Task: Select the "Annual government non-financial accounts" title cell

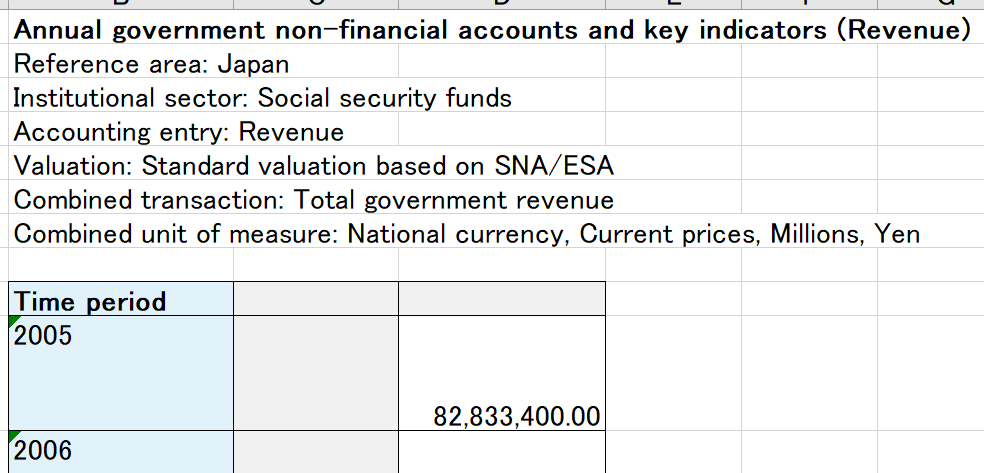Action: [x=490, y=30]
